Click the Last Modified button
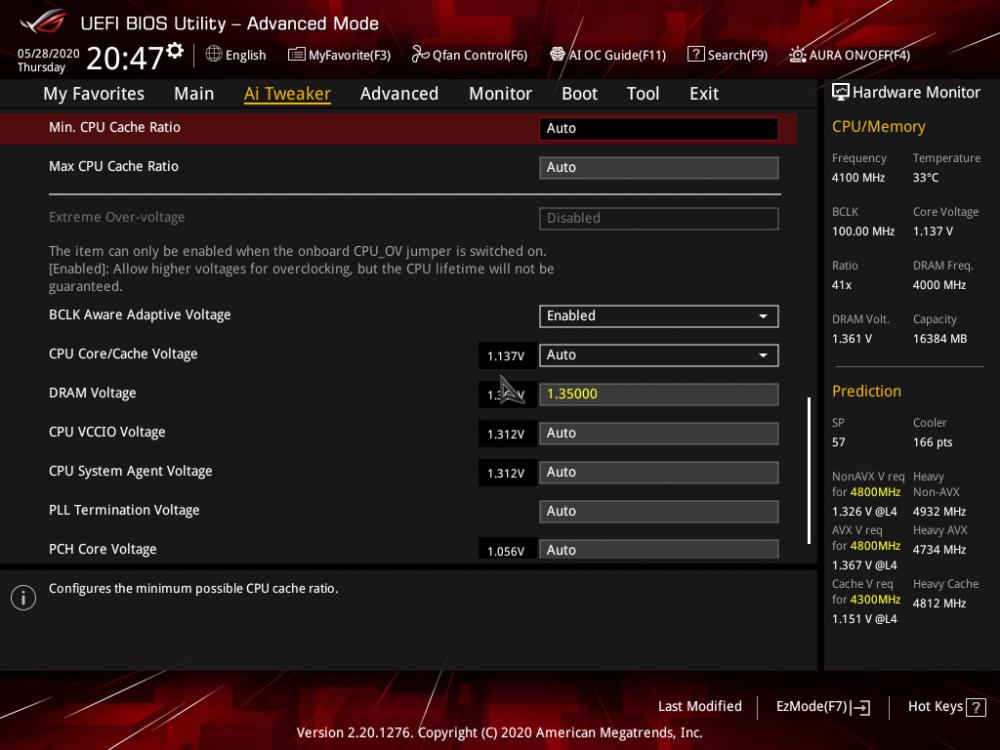 point(700,707)
